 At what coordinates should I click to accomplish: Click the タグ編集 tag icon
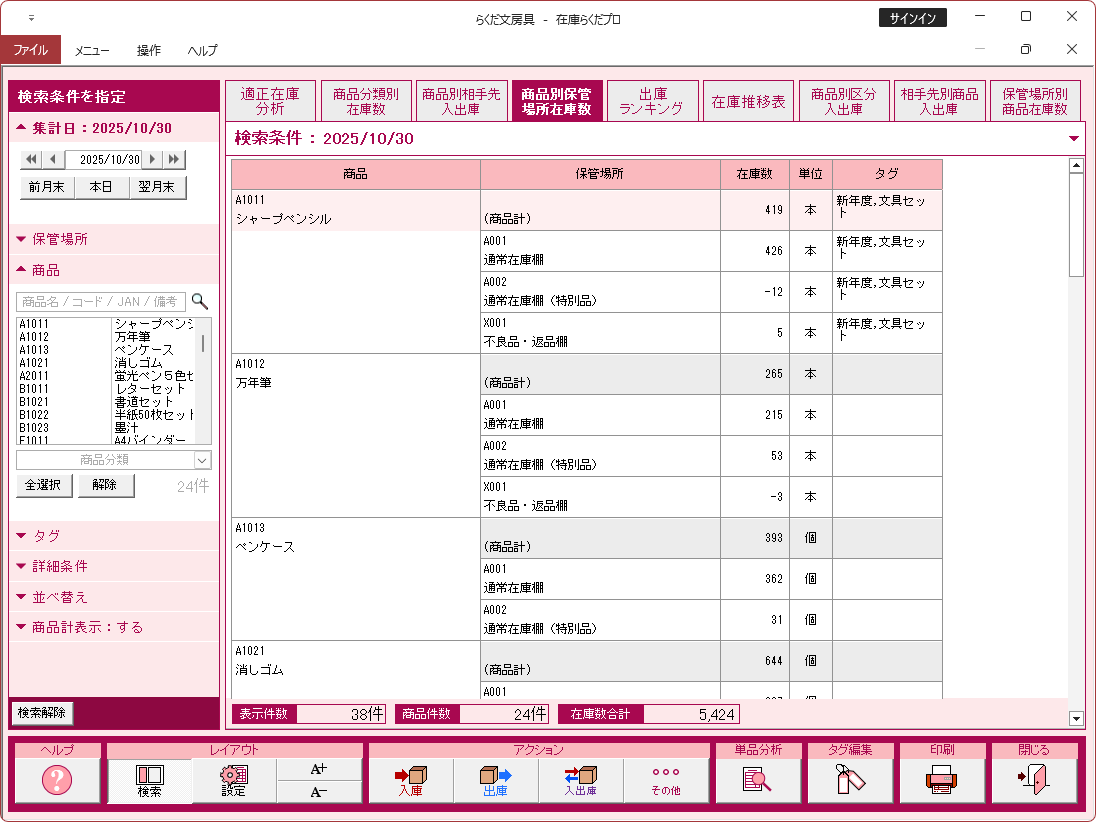850,780
